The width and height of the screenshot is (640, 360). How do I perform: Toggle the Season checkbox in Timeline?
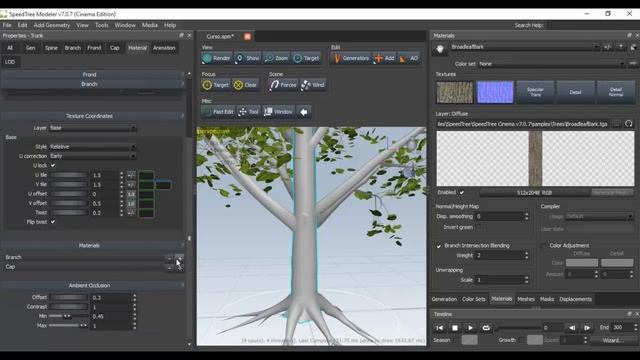pyautogui.click(x=456, y=340)
